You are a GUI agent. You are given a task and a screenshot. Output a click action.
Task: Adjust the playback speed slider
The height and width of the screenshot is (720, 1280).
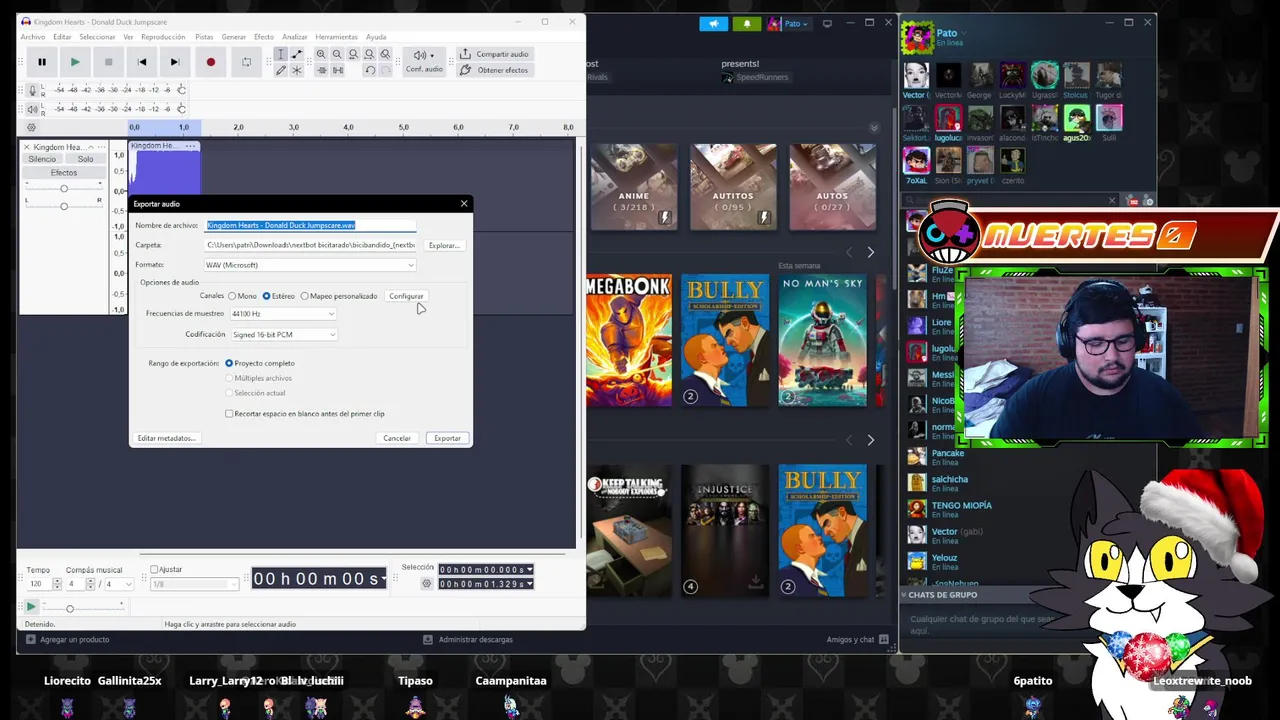(x=84, y=608)
